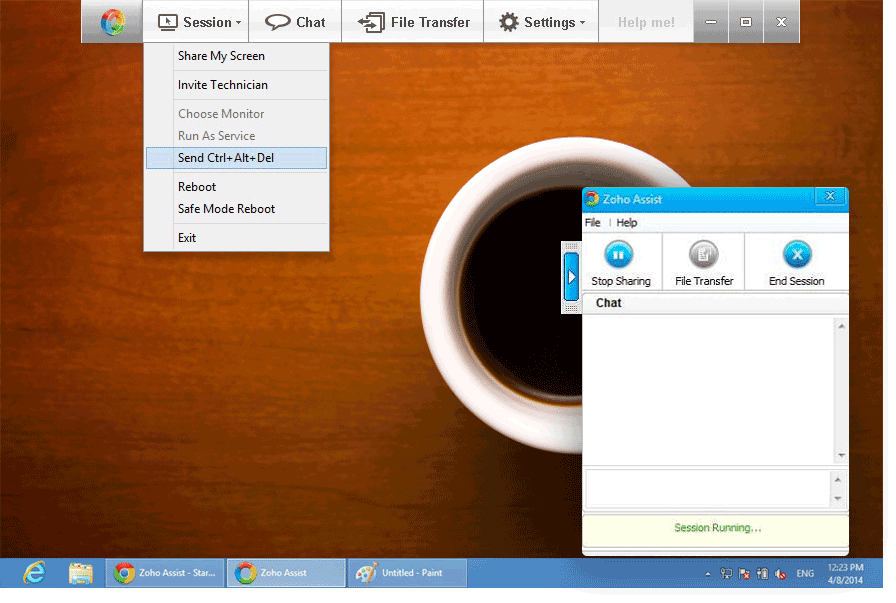The height and width of the screenshot is (603, 896).
Task: Click the chat message input field
Action: [706, 488]
